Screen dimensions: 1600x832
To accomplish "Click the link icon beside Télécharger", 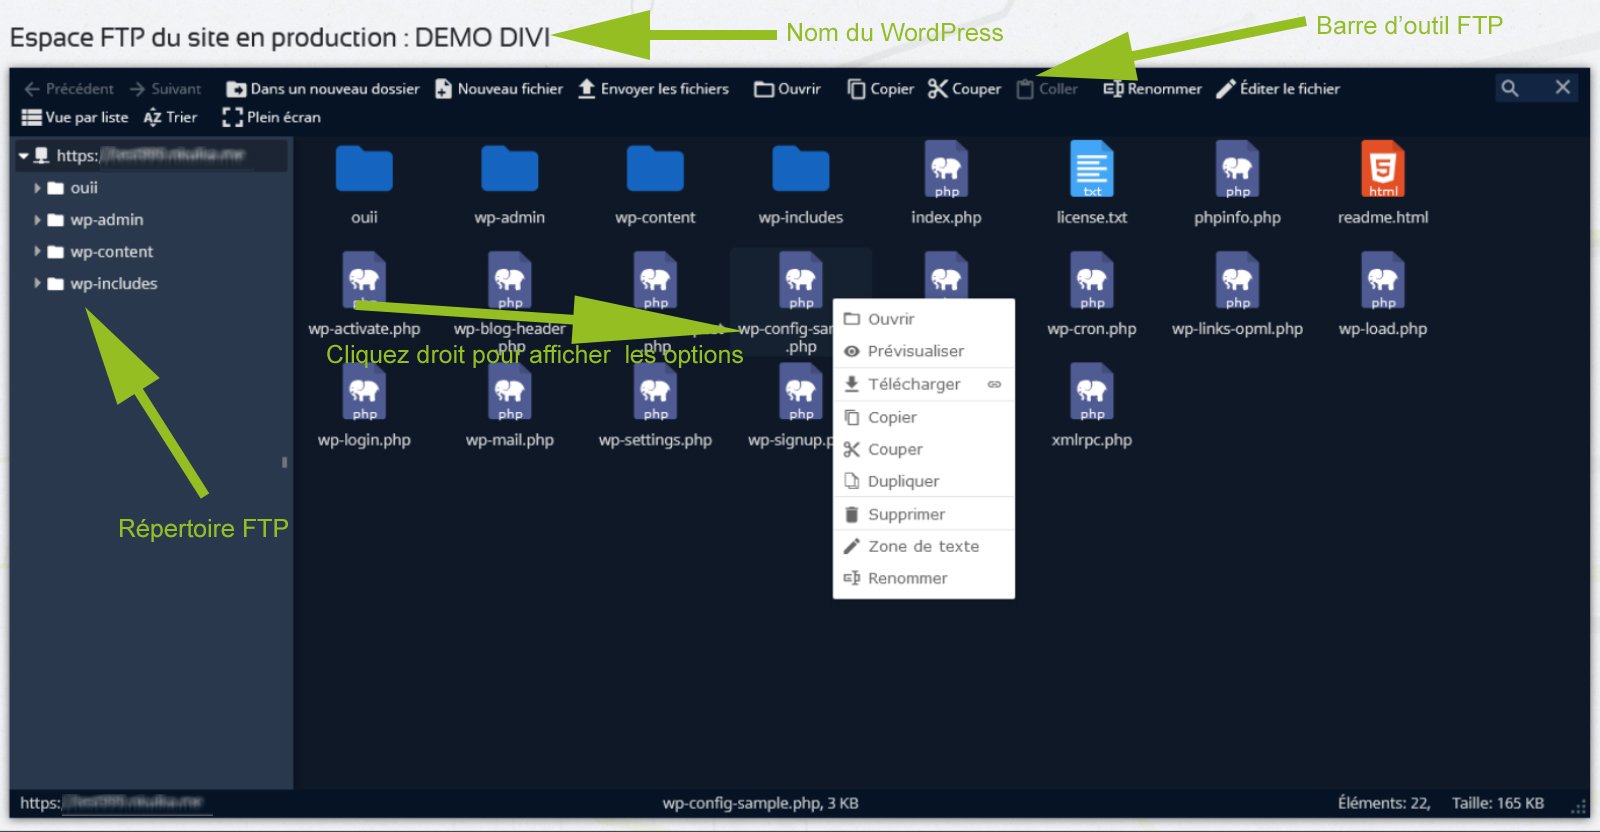I will click(x=994, y=384).
